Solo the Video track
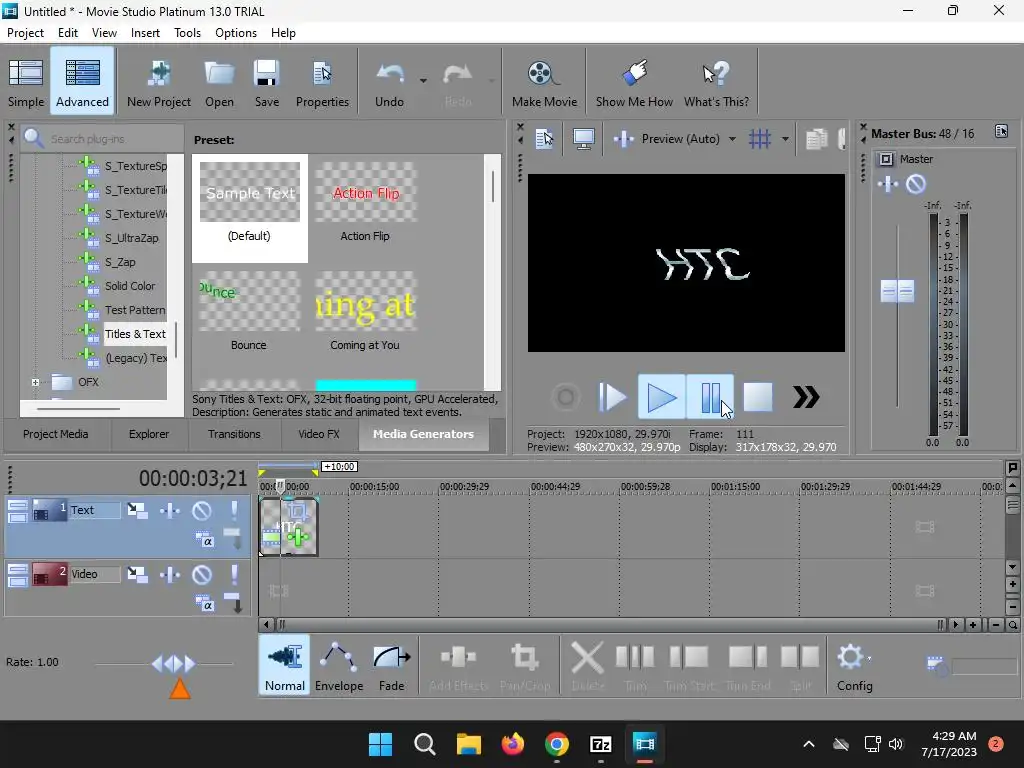1024x768 pixels. pyautogui.click(x=234, y=574)
